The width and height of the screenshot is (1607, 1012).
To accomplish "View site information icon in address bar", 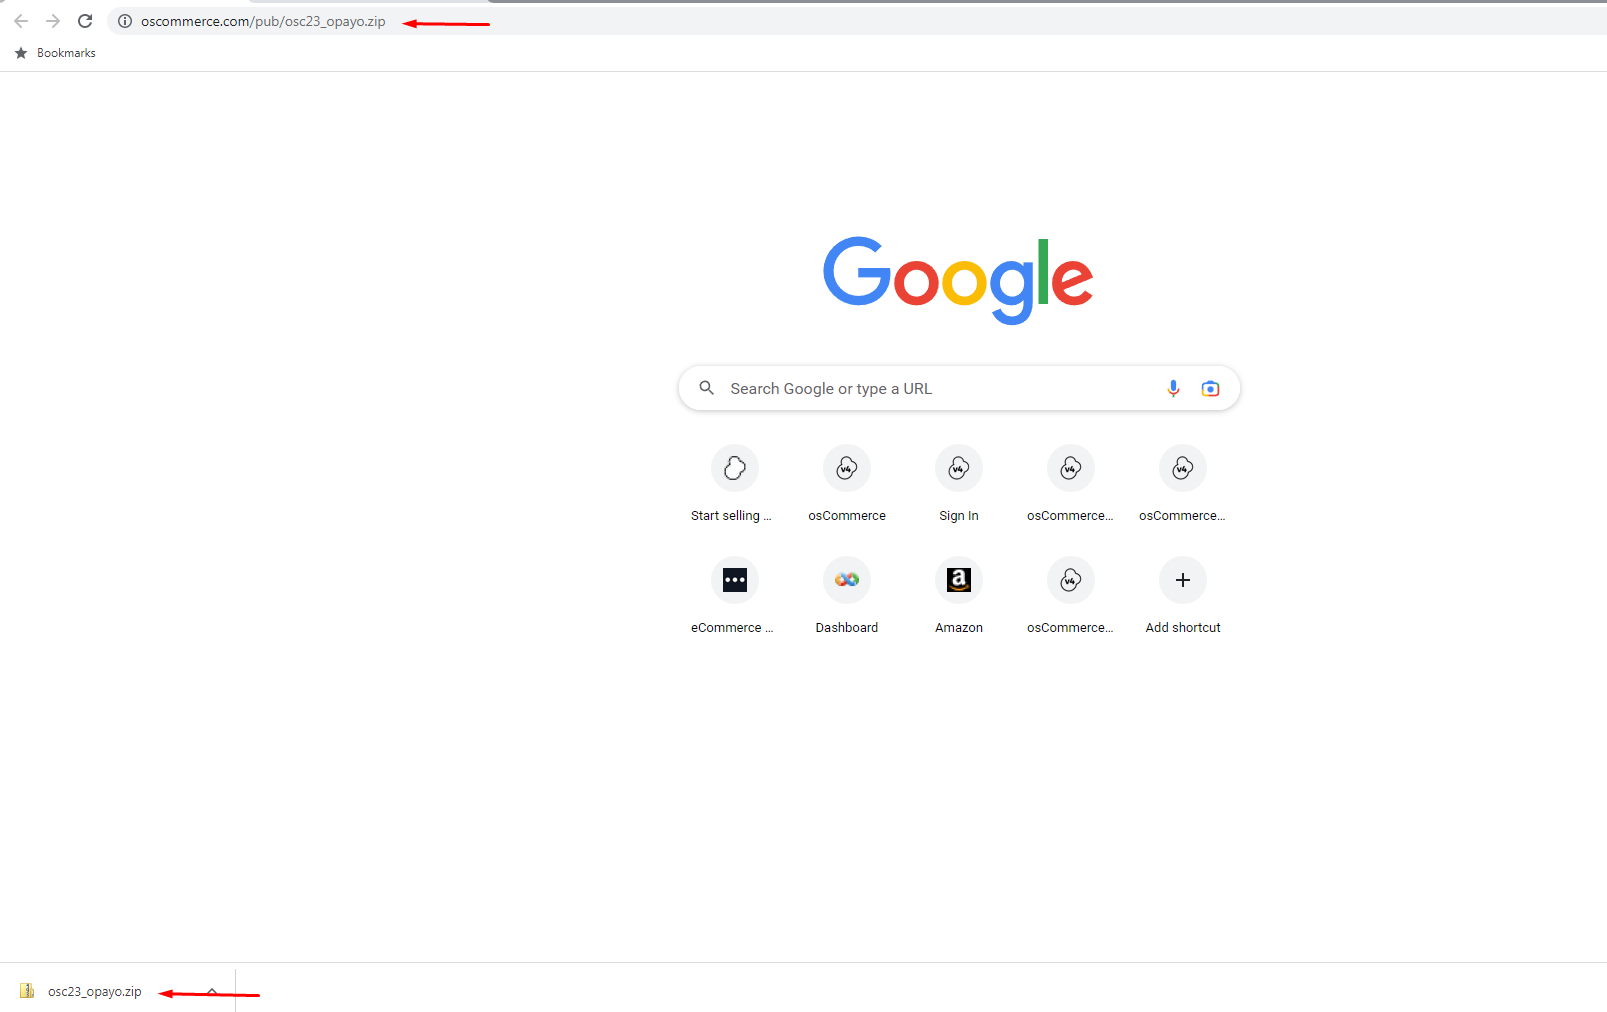I will coord(125,21).
